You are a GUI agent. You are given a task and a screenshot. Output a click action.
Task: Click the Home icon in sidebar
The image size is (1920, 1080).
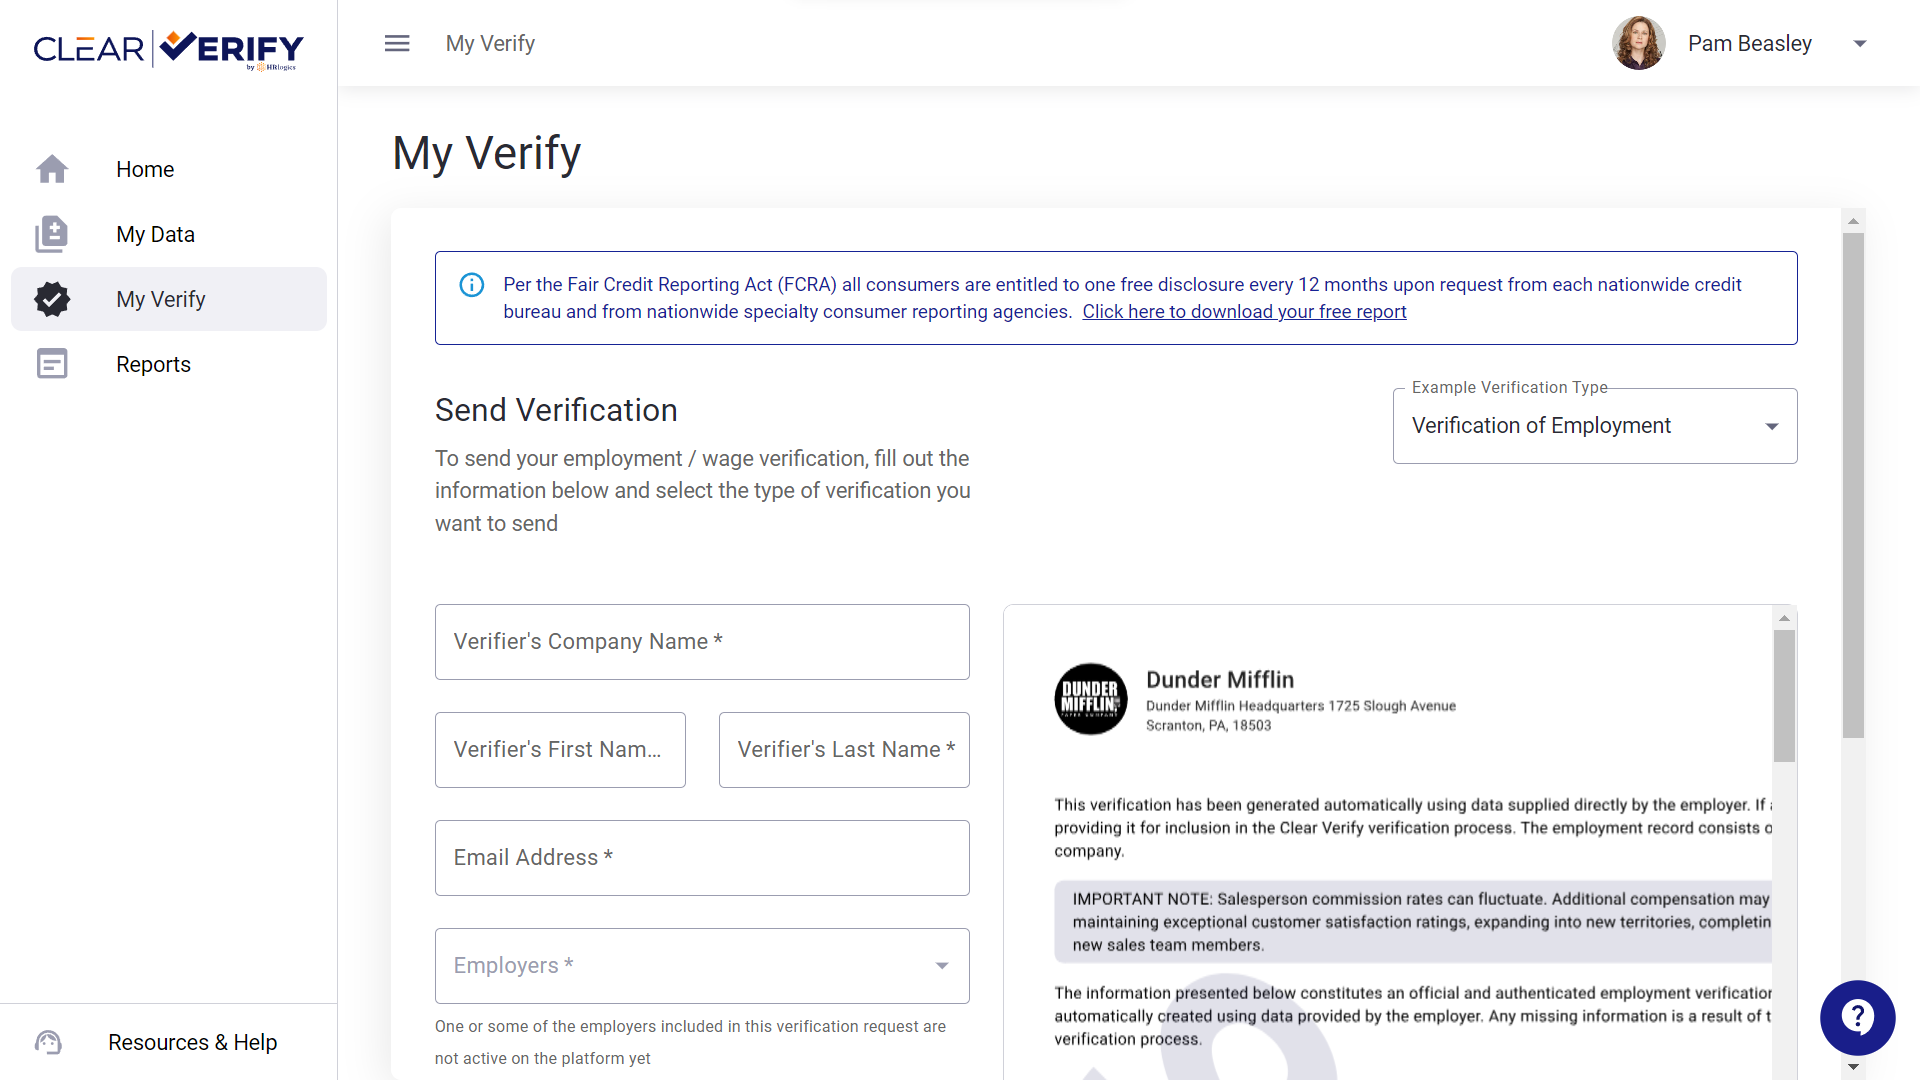[x=52, y=169]
